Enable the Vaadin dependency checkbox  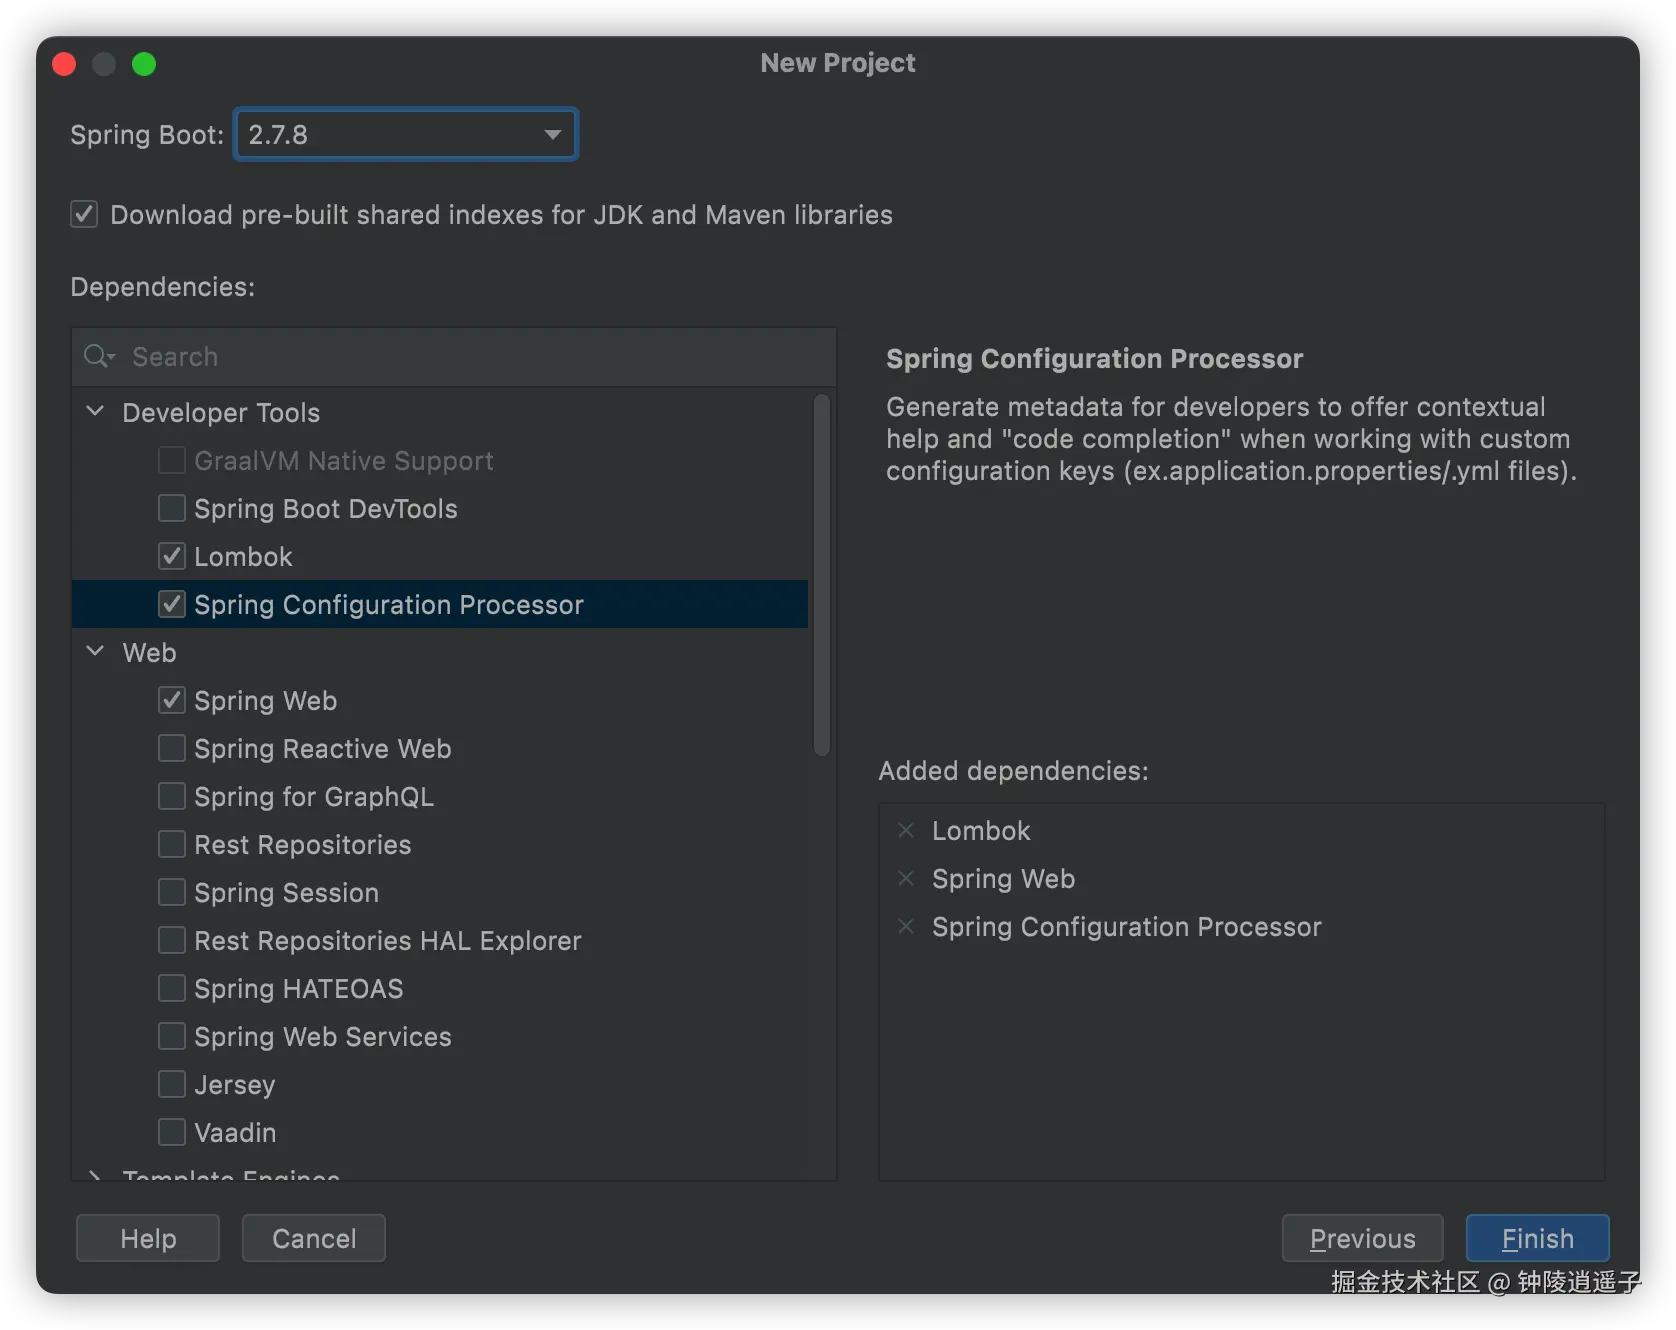click(x=172, y=1133)
